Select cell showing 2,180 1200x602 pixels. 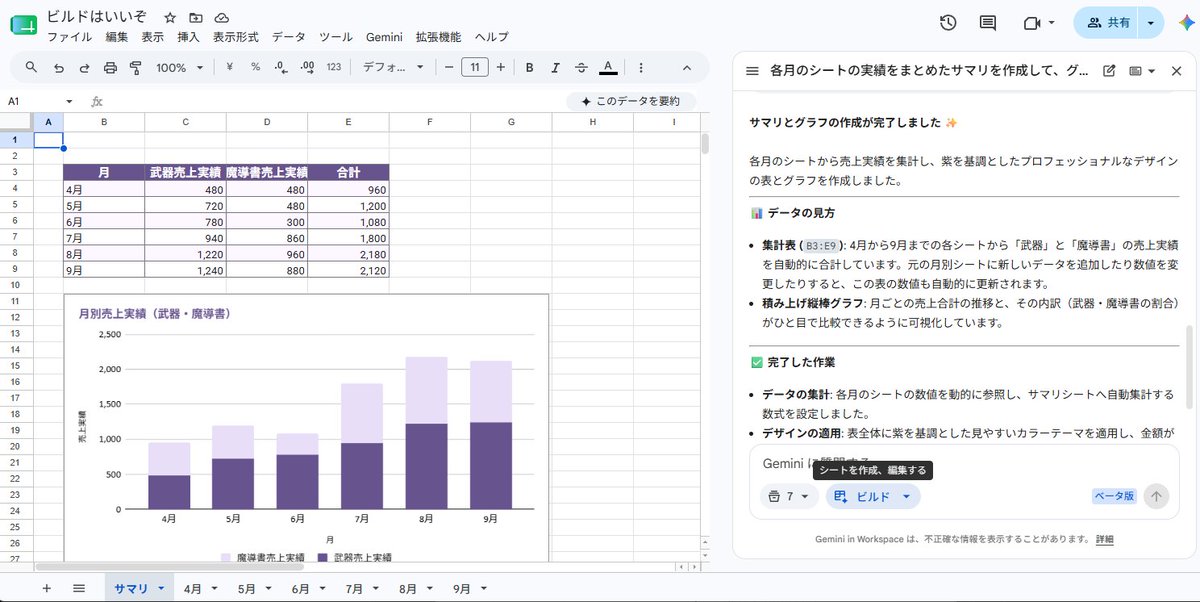pos(348,254)
